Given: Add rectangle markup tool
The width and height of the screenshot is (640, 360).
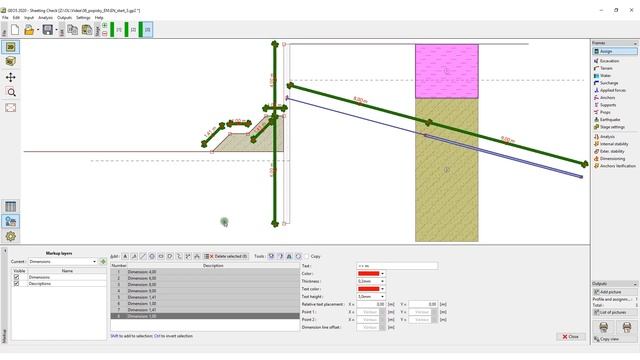Looking at the screenshot, I should coord(161,256).
